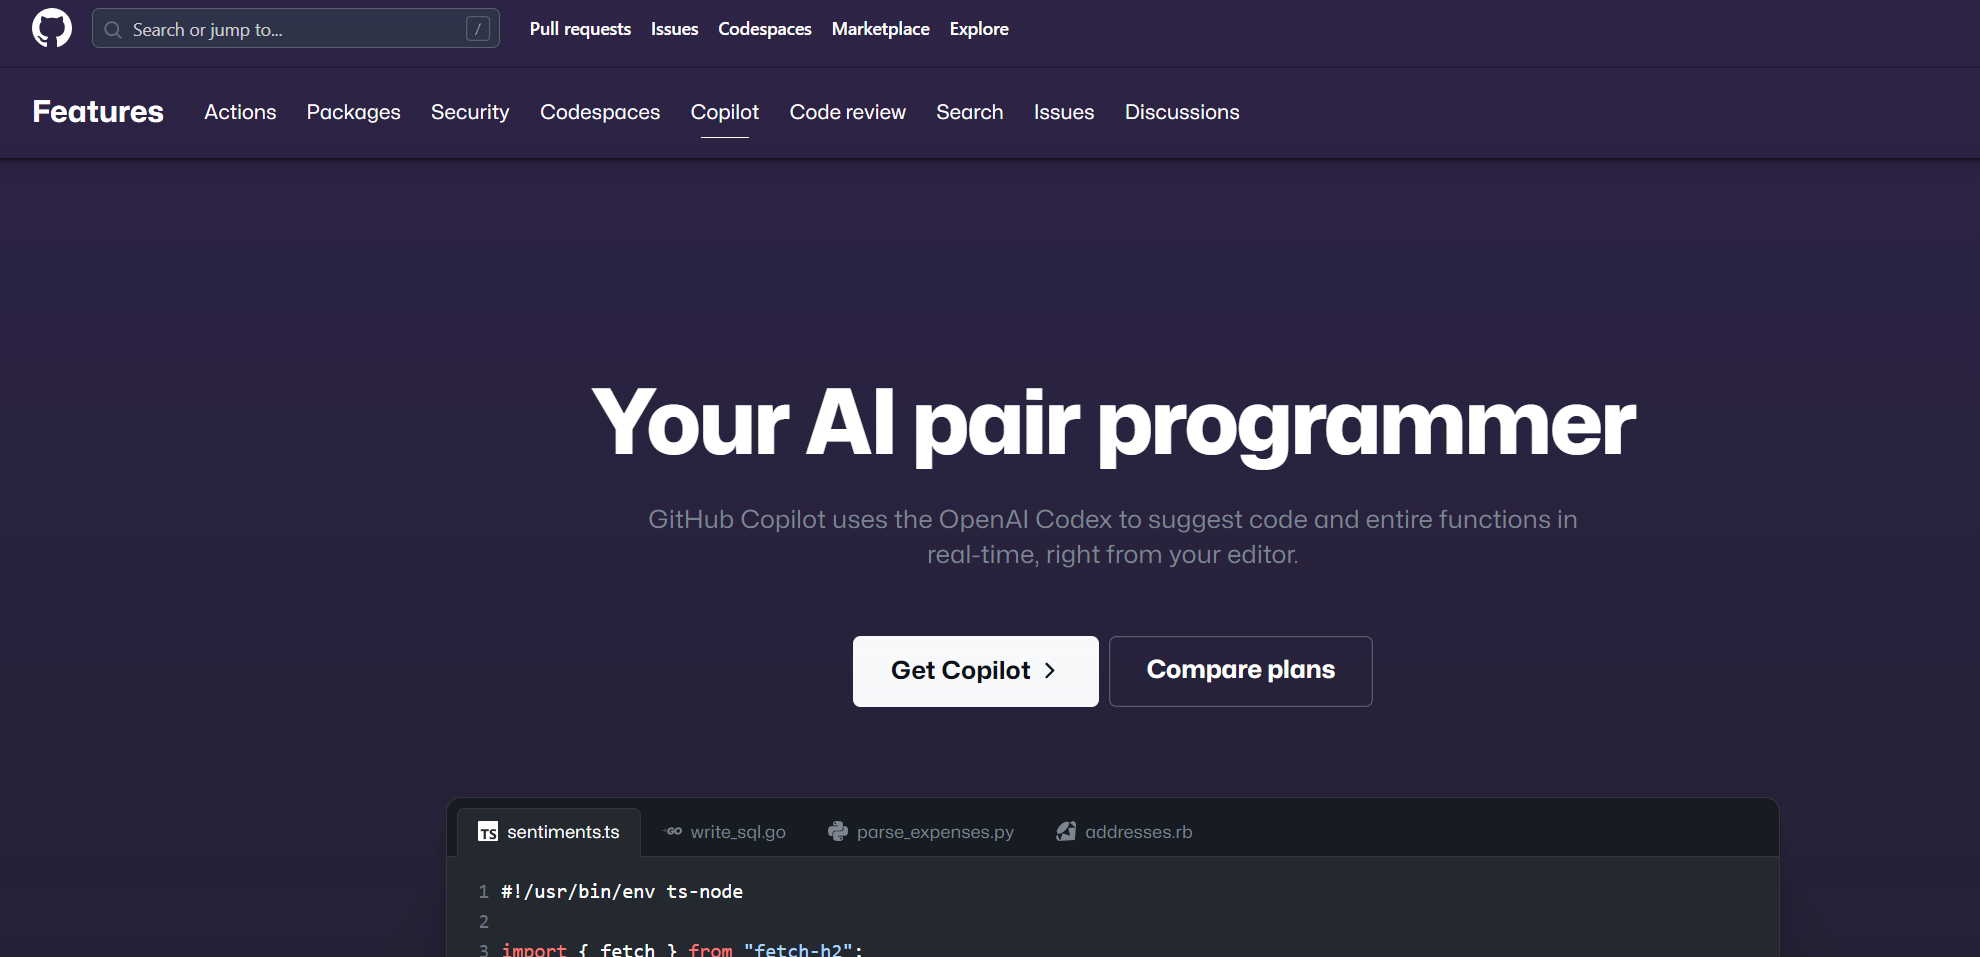Viewport: 1980px width, 957px height.
Task: Select Codespaces in Features navigation
Action: (600, 112)
